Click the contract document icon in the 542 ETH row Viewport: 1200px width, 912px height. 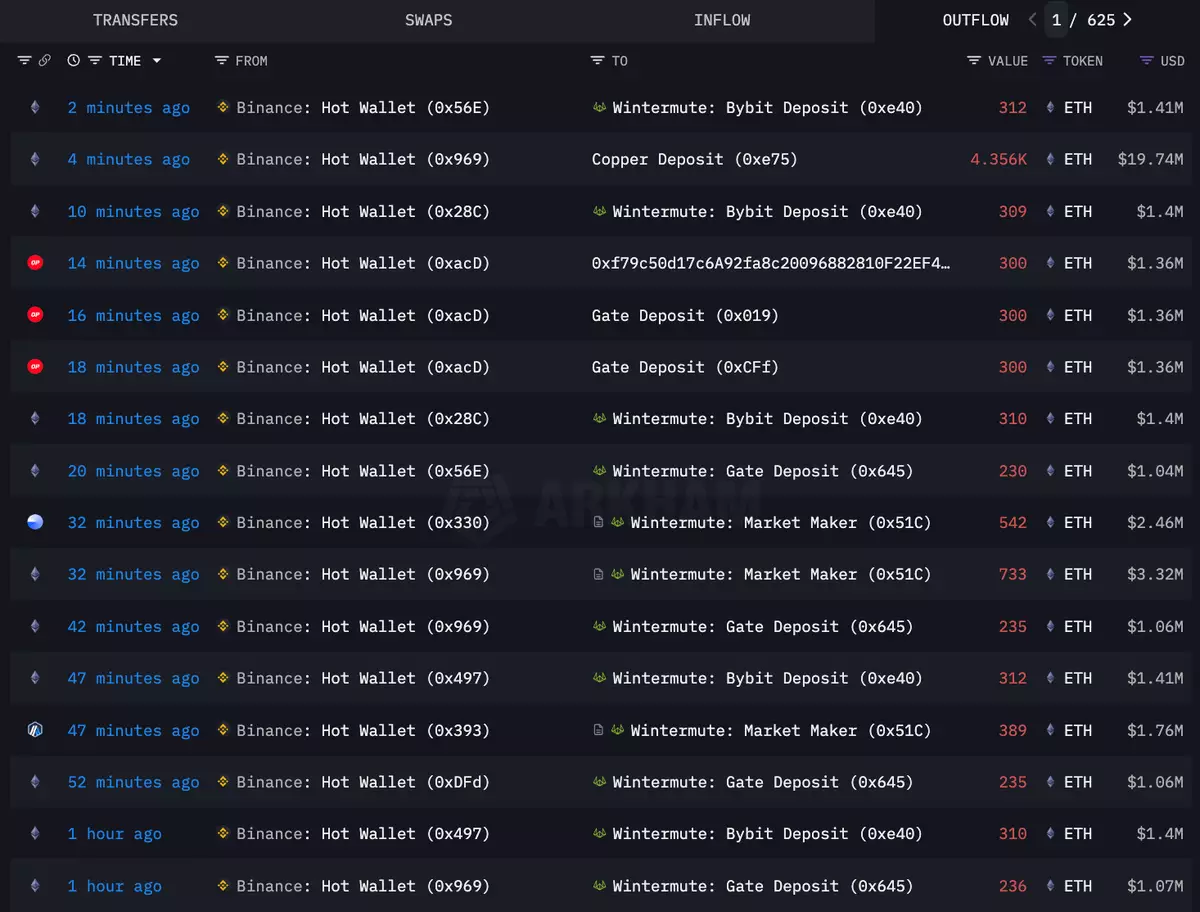598,522
